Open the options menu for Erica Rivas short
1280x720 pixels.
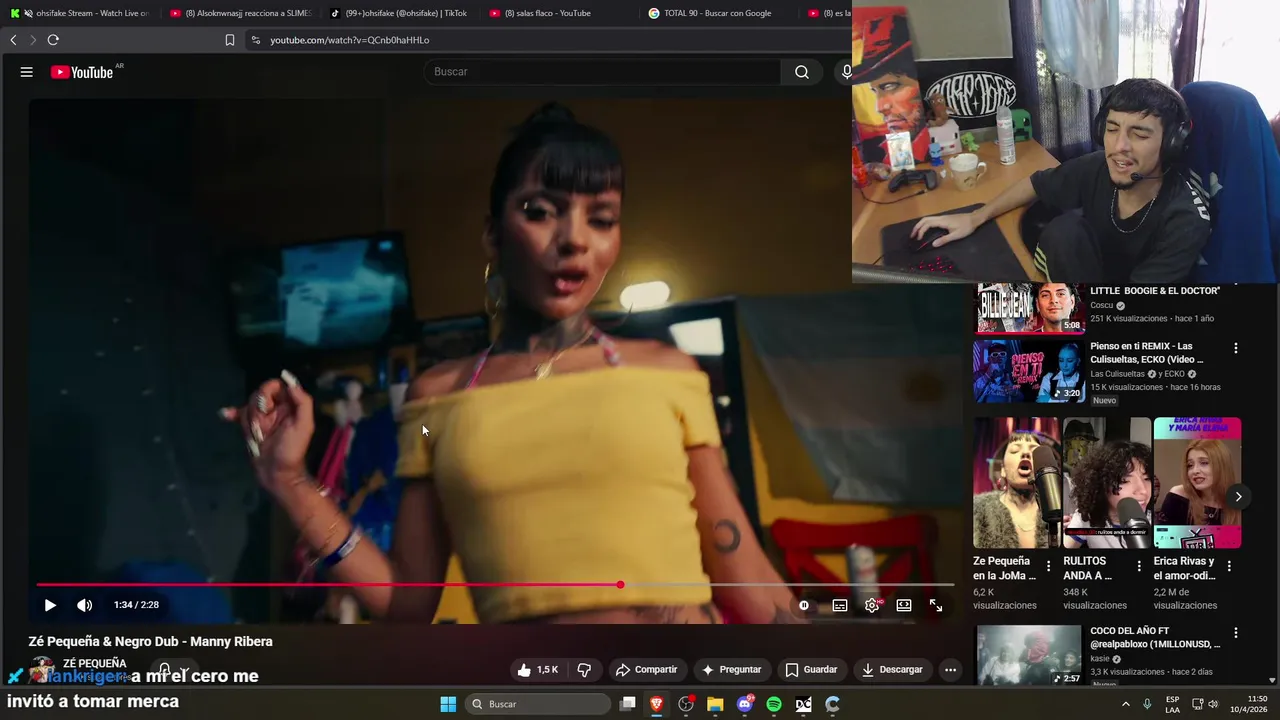[x=1229, y=566]
